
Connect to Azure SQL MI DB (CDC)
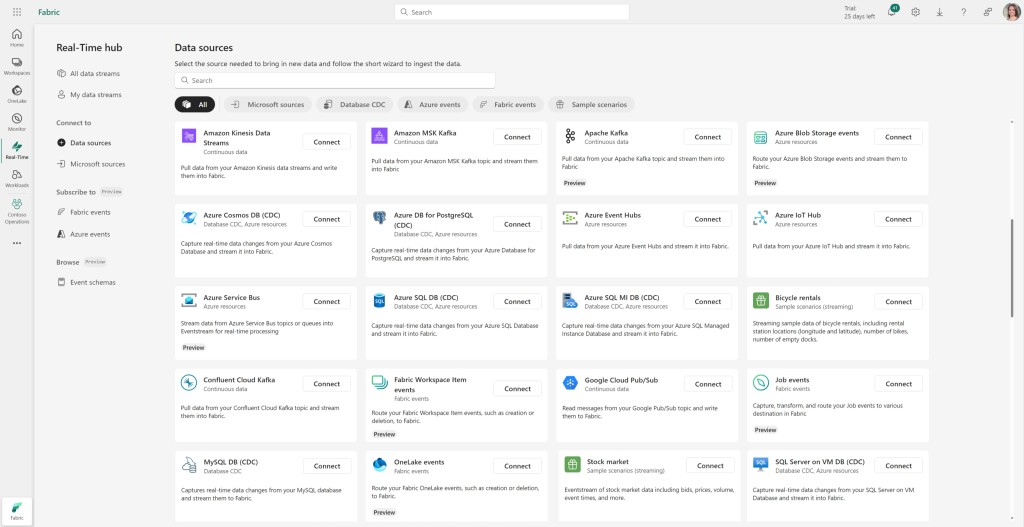(x=708, y=302)
